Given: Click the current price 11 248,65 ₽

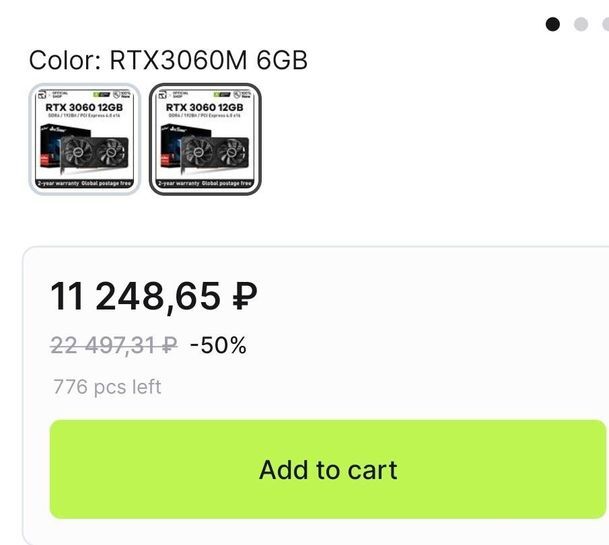Looking at the screenshot, I should point(155,297).
